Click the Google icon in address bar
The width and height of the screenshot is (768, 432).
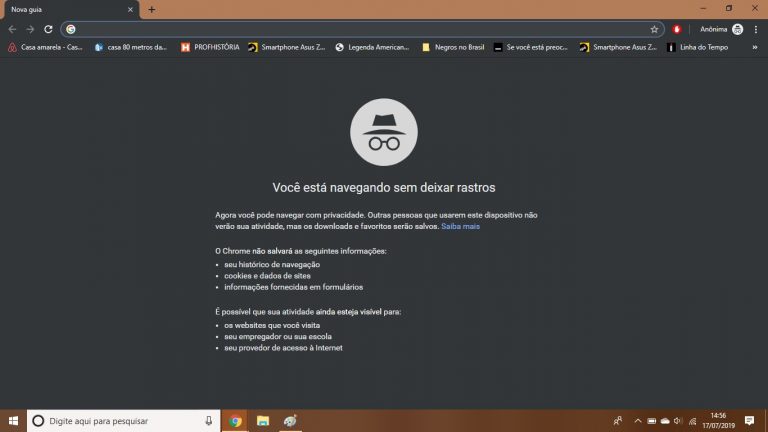(x=71, y=29)
